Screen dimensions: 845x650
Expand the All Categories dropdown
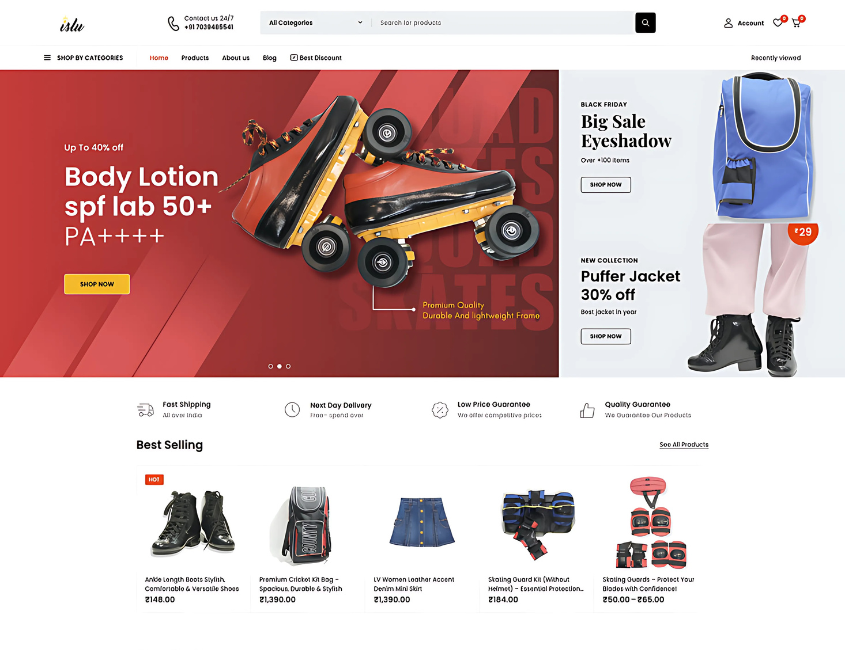(x=315, y=23)
